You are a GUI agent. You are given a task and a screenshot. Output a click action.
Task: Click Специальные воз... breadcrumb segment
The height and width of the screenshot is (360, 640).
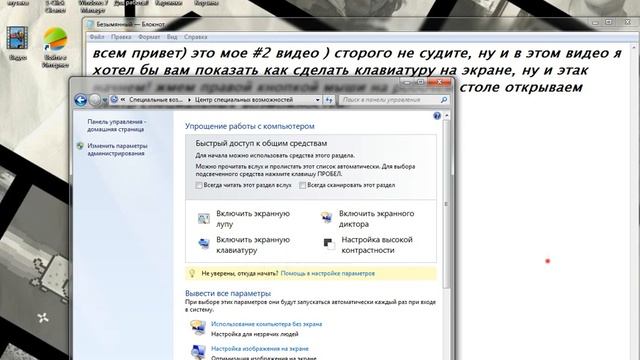click(x=156, y=100)
